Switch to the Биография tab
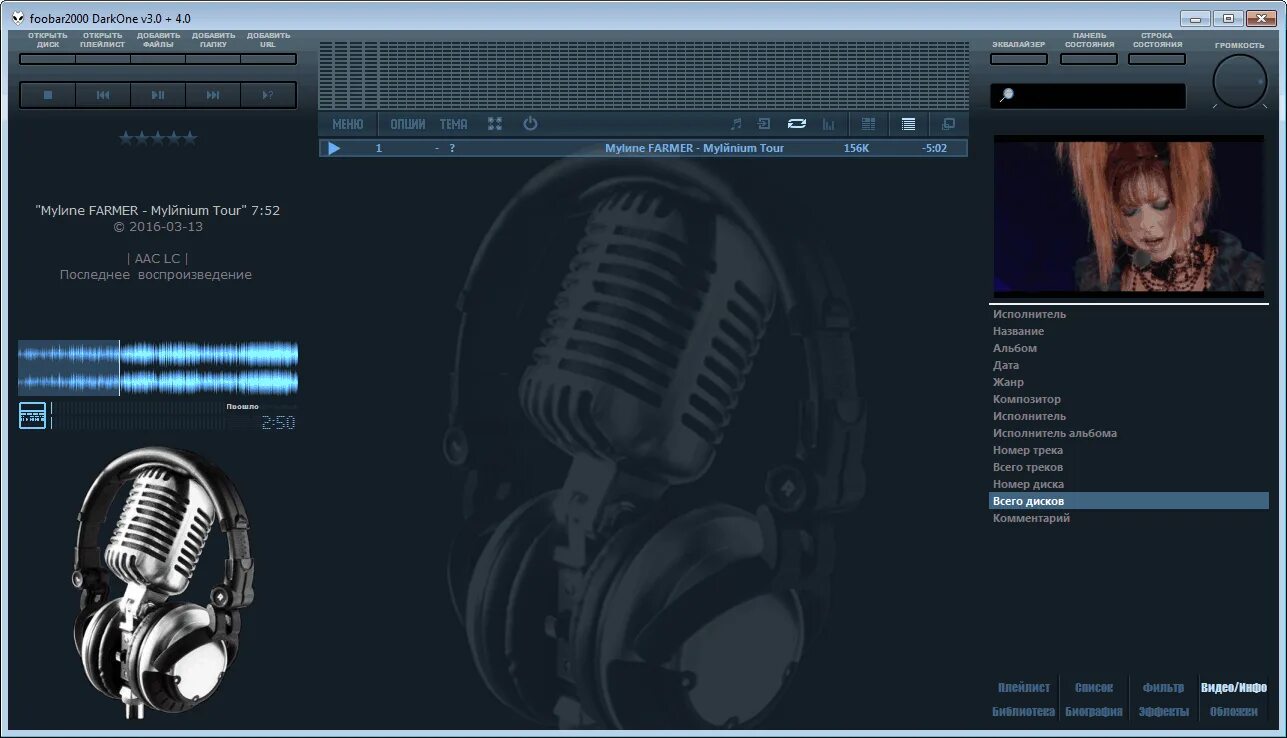1287x738 pixels. click(1094, 712)
